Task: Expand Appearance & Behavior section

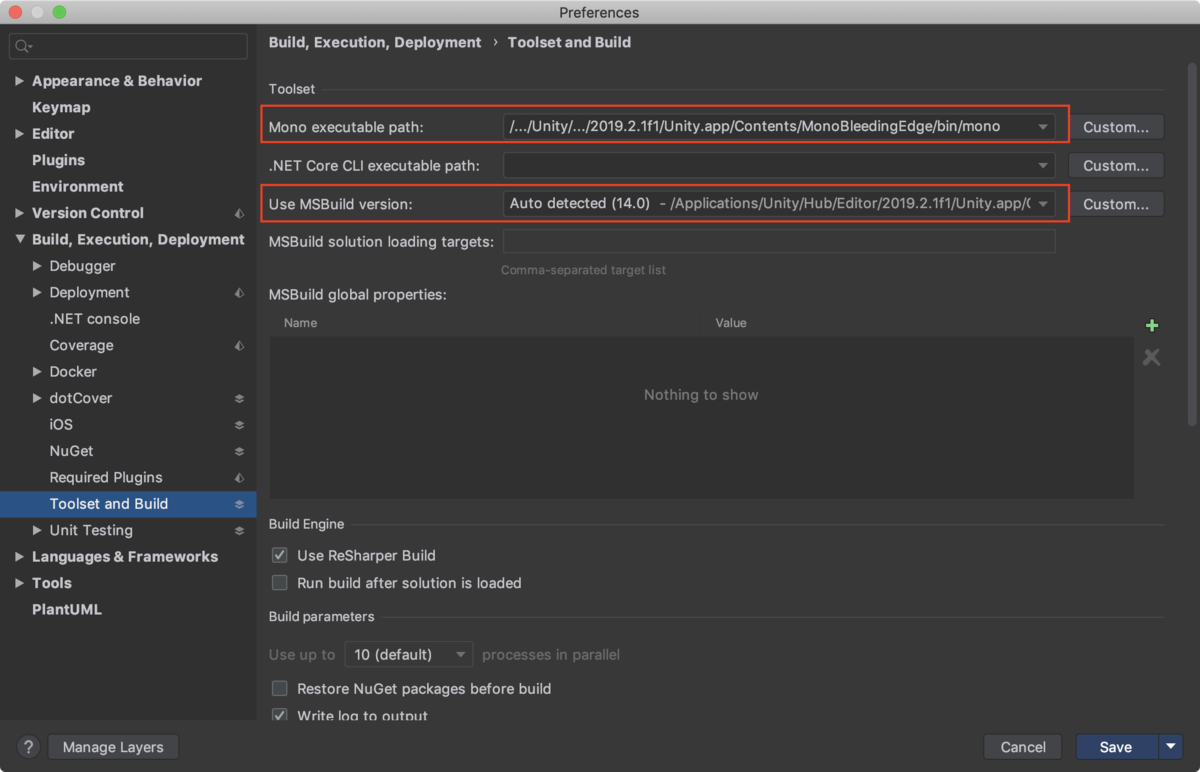Action: [x=19, y=81]
